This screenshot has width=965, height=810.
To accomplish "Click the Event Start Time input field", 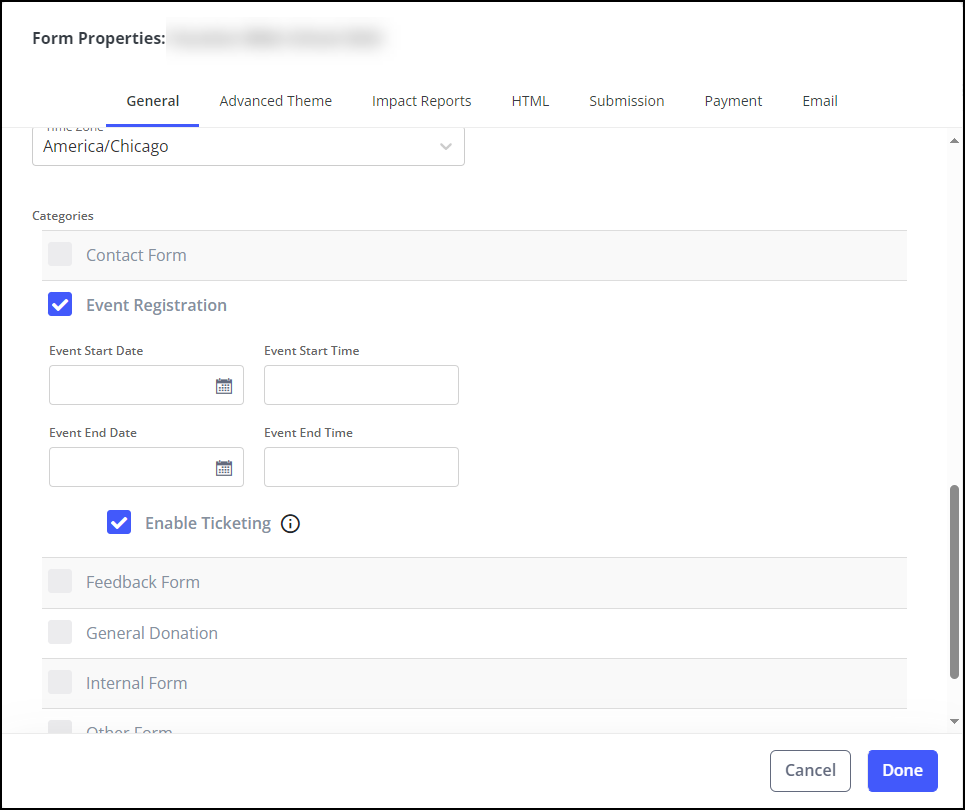I will 361,385.
